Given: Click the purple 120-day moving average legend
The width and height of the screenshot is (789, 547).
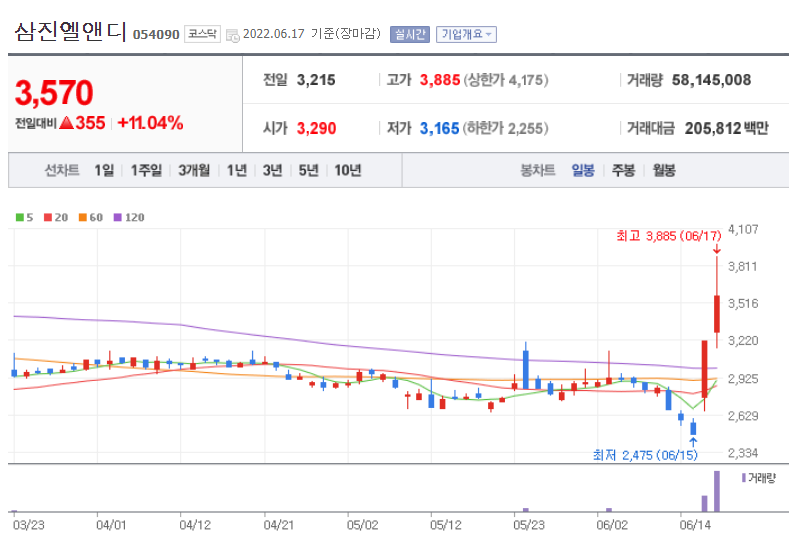Looking at the screenshot, I should coord(129,217).
